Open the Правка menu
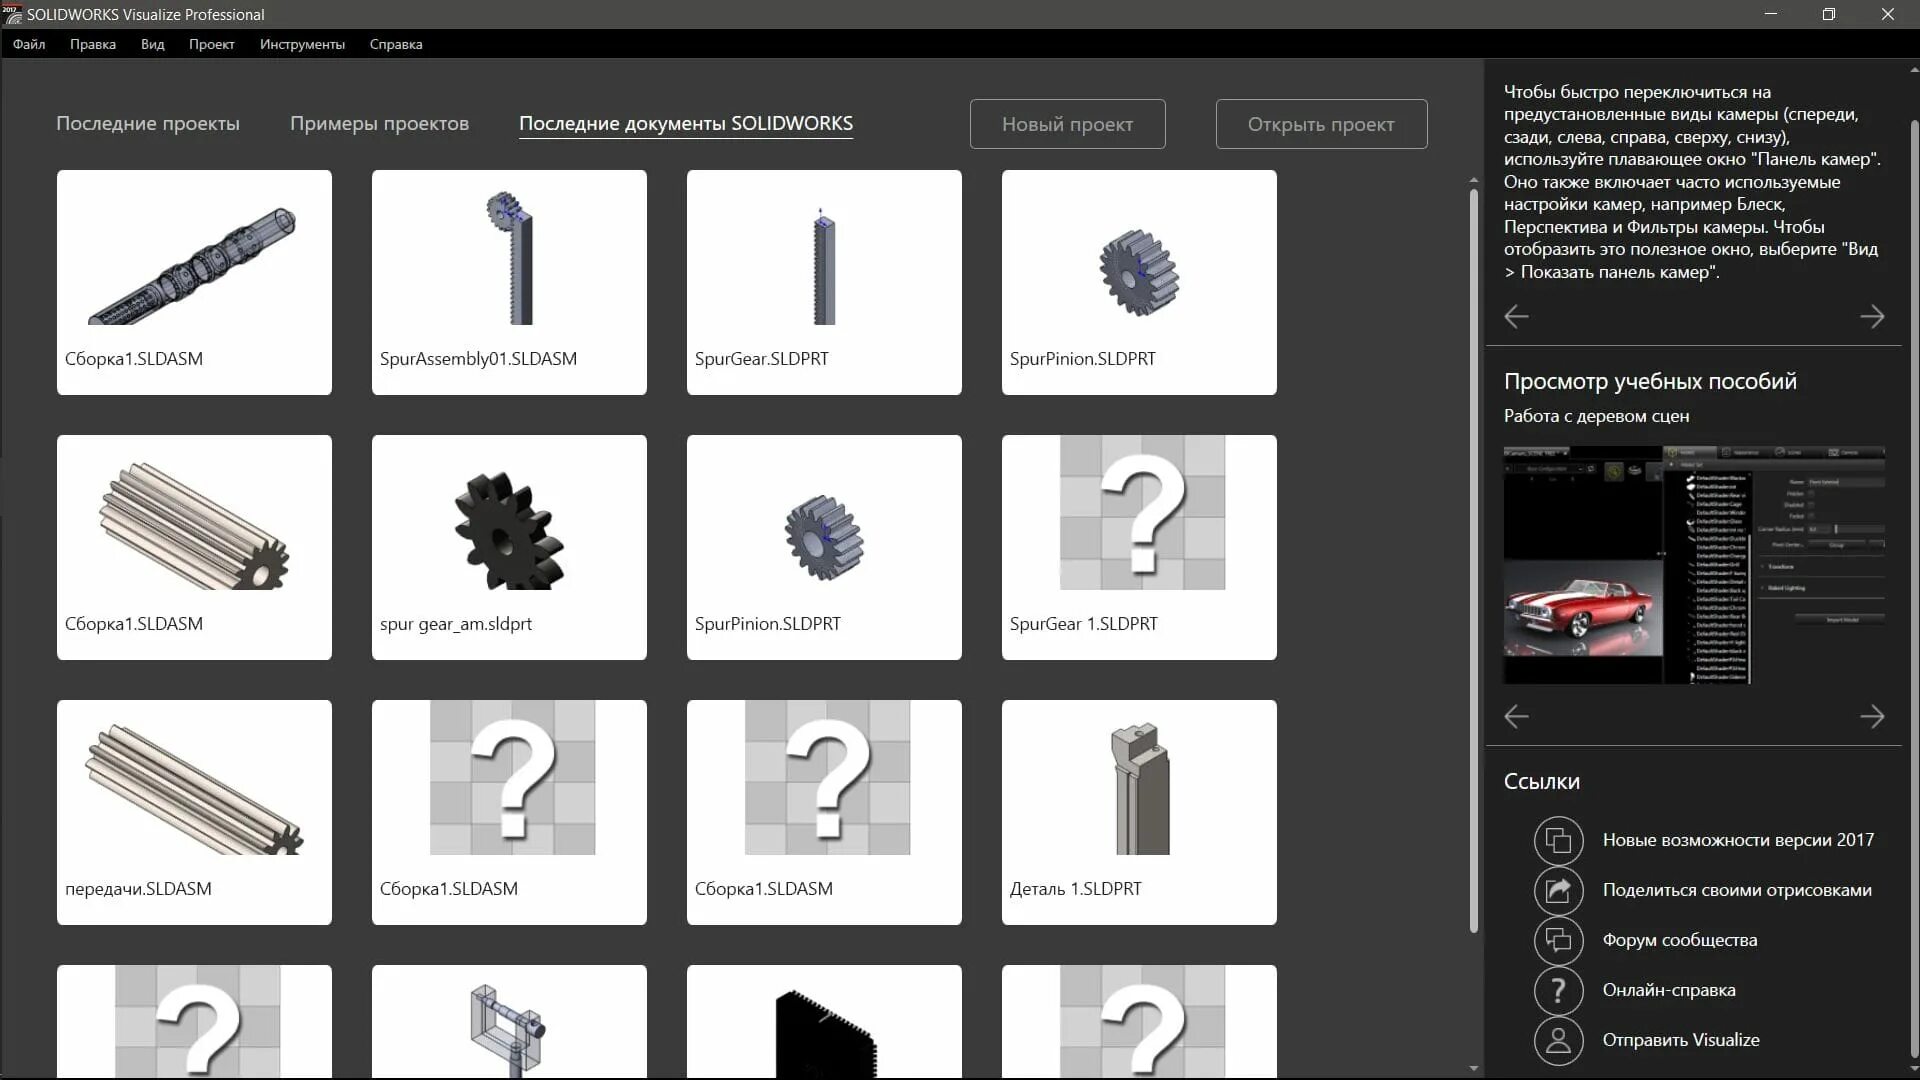Image resolution: width=1920 pixels, height=1080 pixels. (93, 44)
